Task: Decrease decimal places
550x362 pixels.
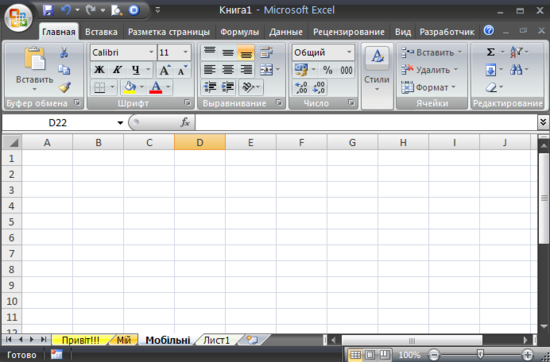Action: click(x=319, y=87)
